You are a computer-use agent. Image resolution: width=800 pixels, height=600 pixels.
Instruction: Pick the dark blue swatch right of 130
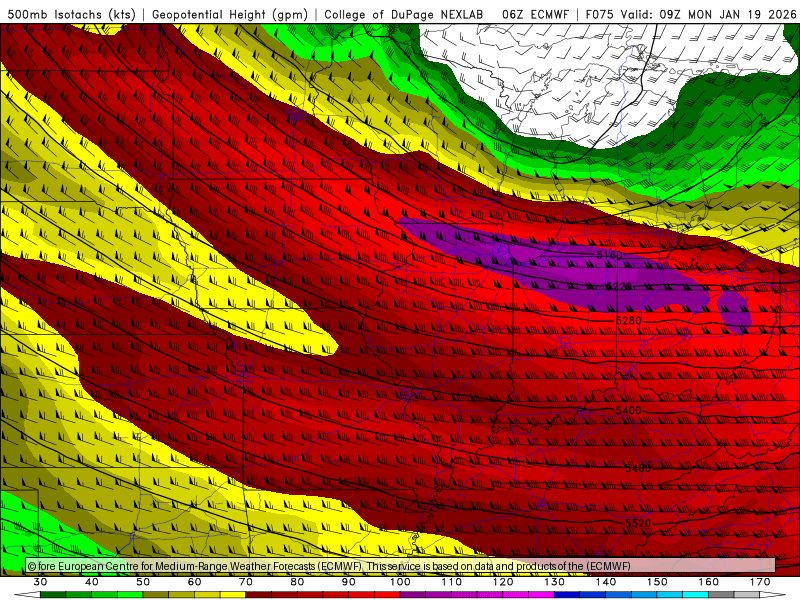[567, 595]
